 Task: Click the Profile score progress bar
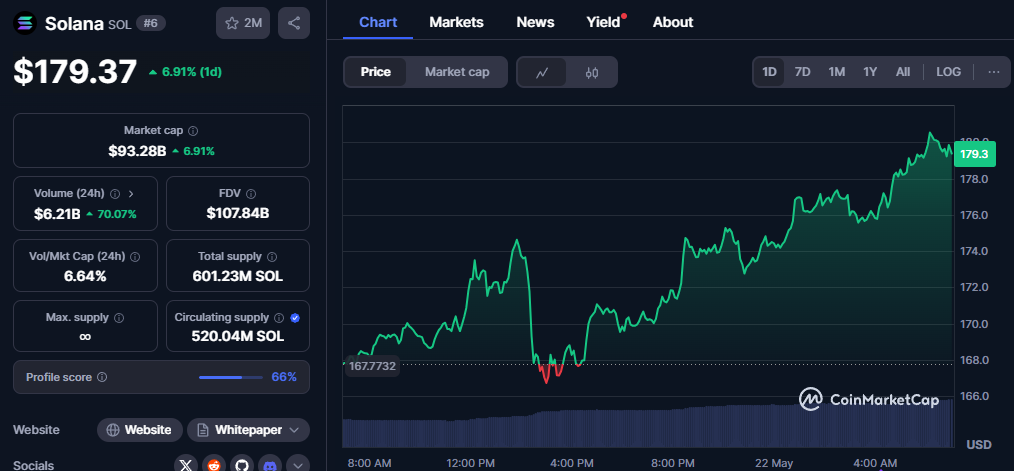click(x=231, y=377)
